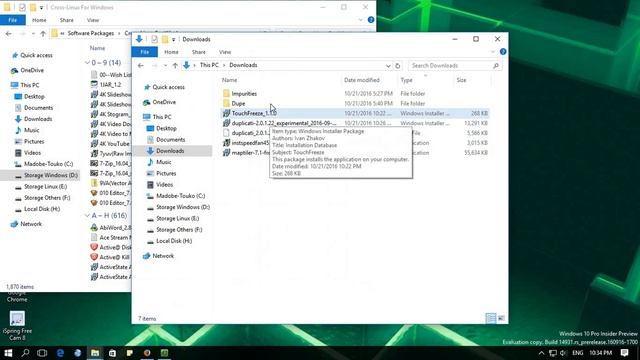The image size is (640, 360).
Task: Click Up arrow in Downloads window
Action: click(x=175, y=65)
